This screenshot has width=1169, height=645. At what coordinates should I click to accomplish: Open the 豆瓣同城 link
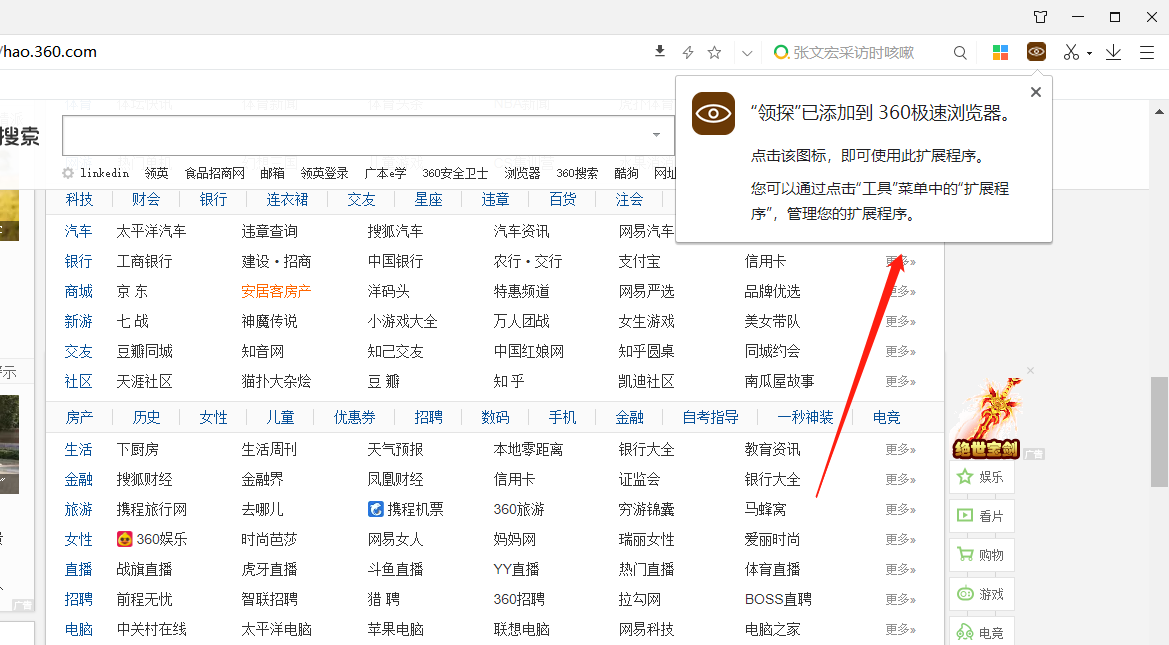click(144, 351)
